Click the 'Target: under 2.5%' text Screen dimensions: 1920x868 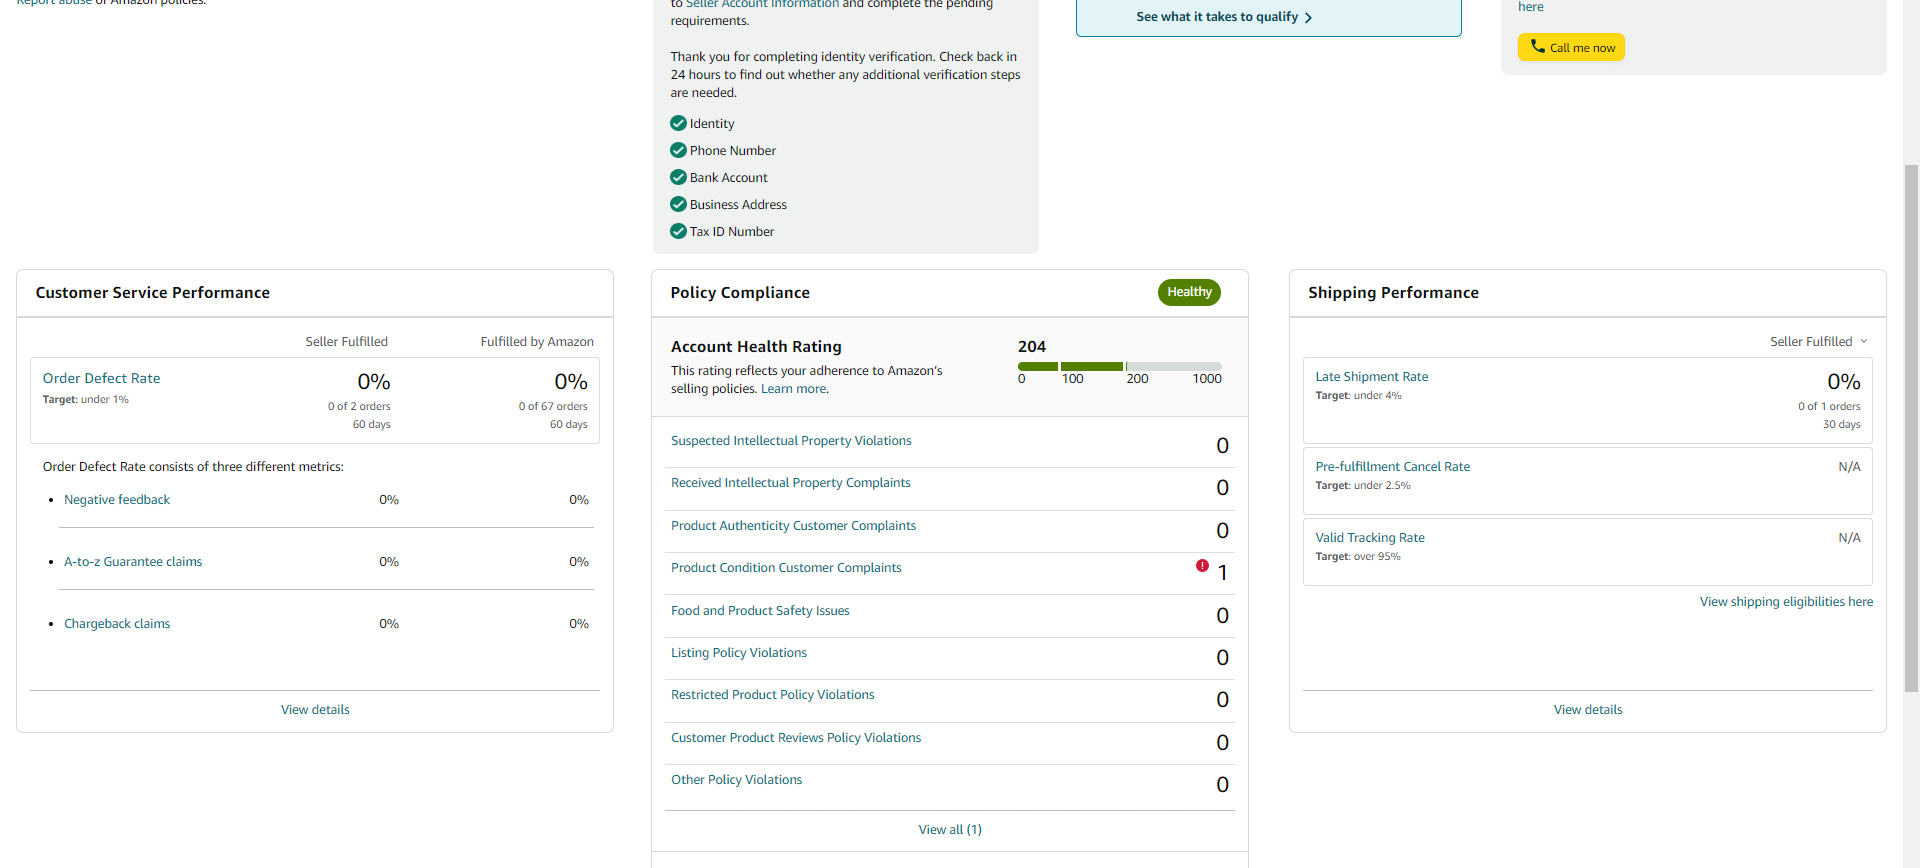pos(1363,486)
